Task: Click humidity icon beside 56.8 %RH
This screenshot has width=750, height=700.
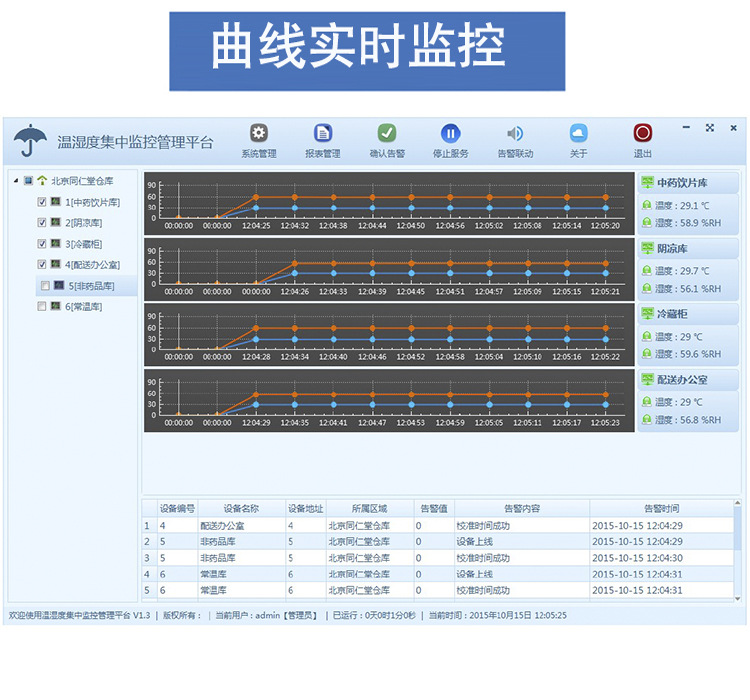Action: click(x=647, y=420)
